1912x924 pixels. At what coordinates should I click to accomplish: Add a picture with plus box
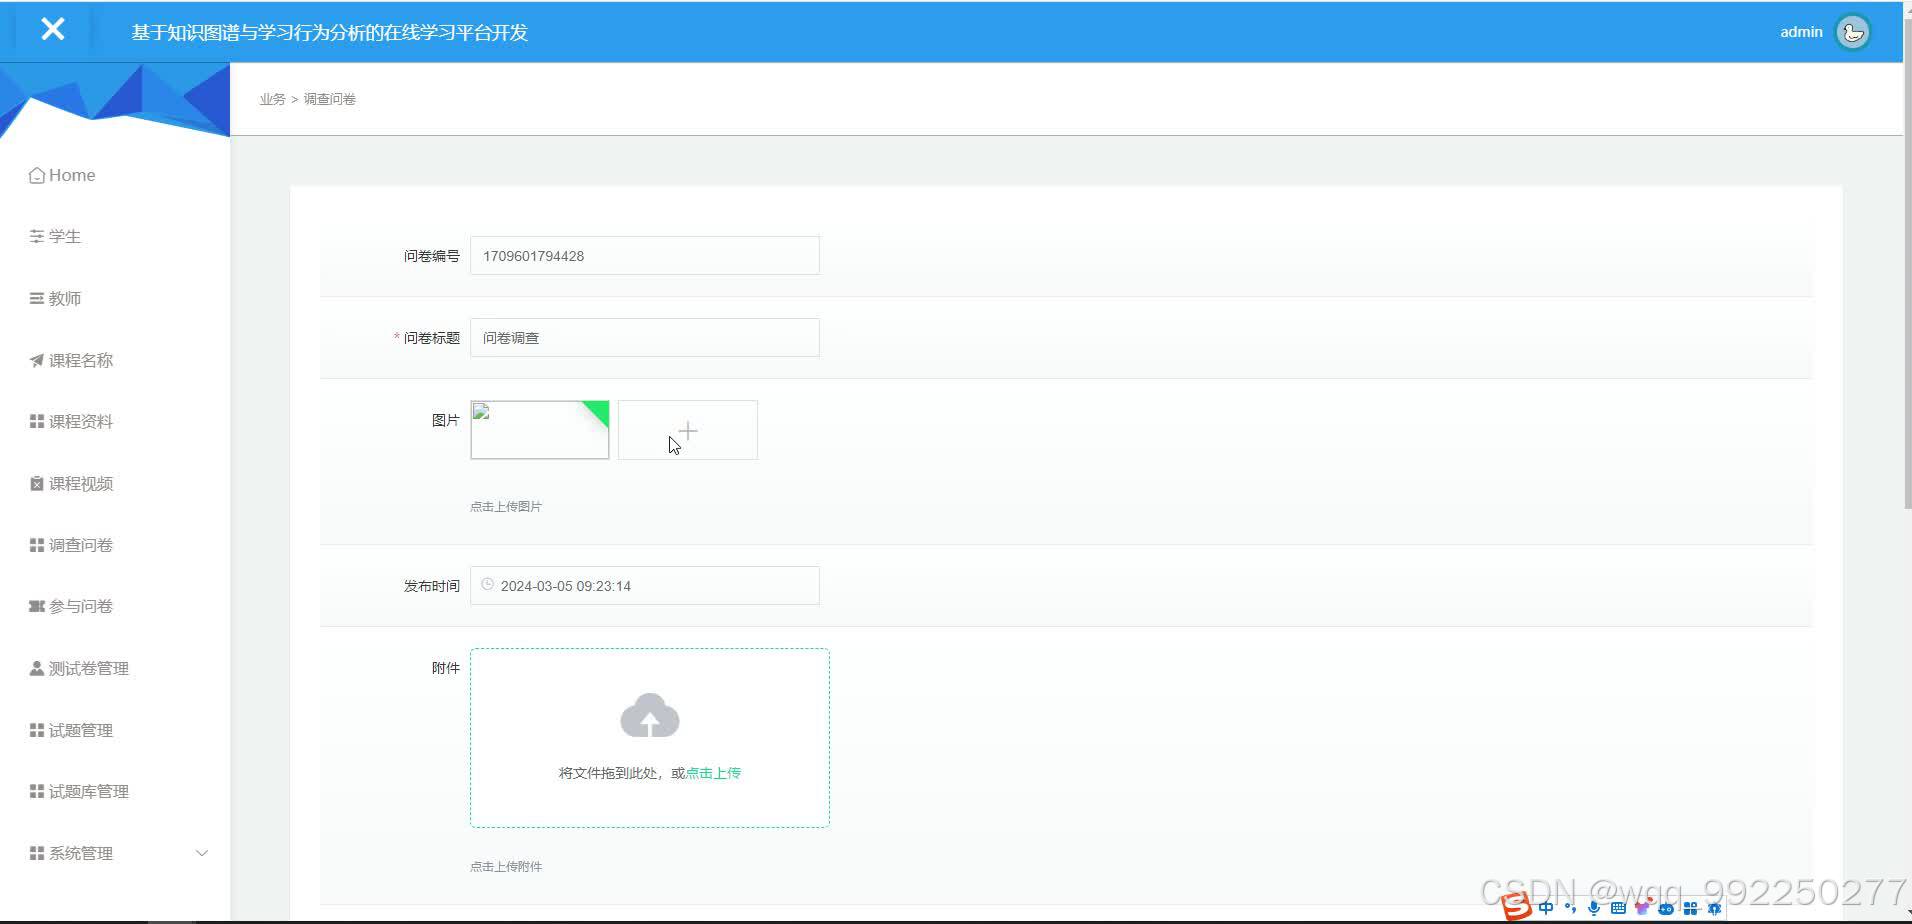[x=688, y=430]
